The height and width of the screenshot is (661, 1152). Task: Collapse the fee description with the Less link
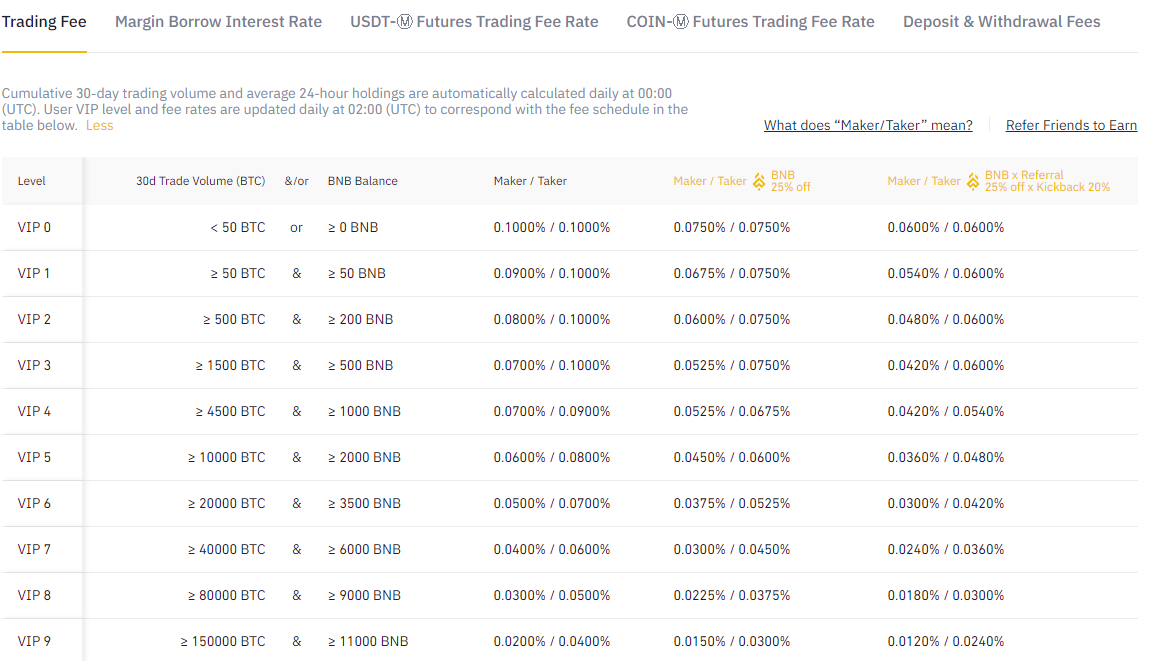pyautogui.click(x=99, y=126)
